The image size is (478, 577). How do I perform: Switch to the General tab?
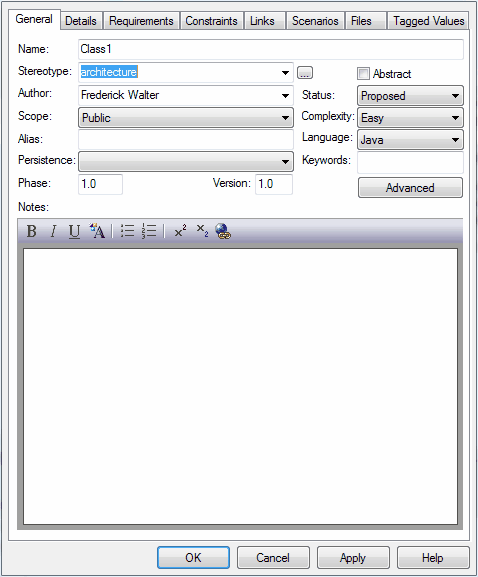pyautogui.click(x=34, y=19)
